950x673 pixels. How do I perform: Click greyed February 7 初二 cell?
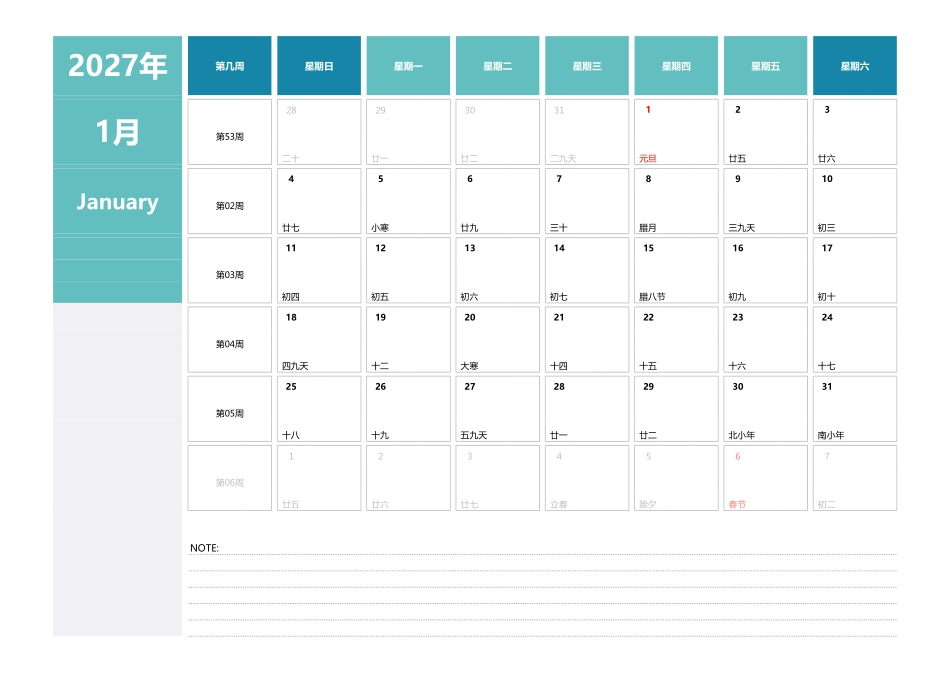855,478
